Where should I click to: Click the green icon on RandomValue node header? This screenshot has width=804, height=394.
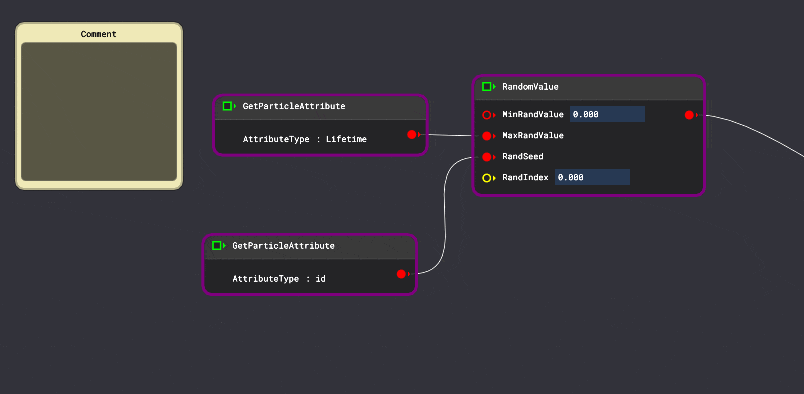point(488,87)
